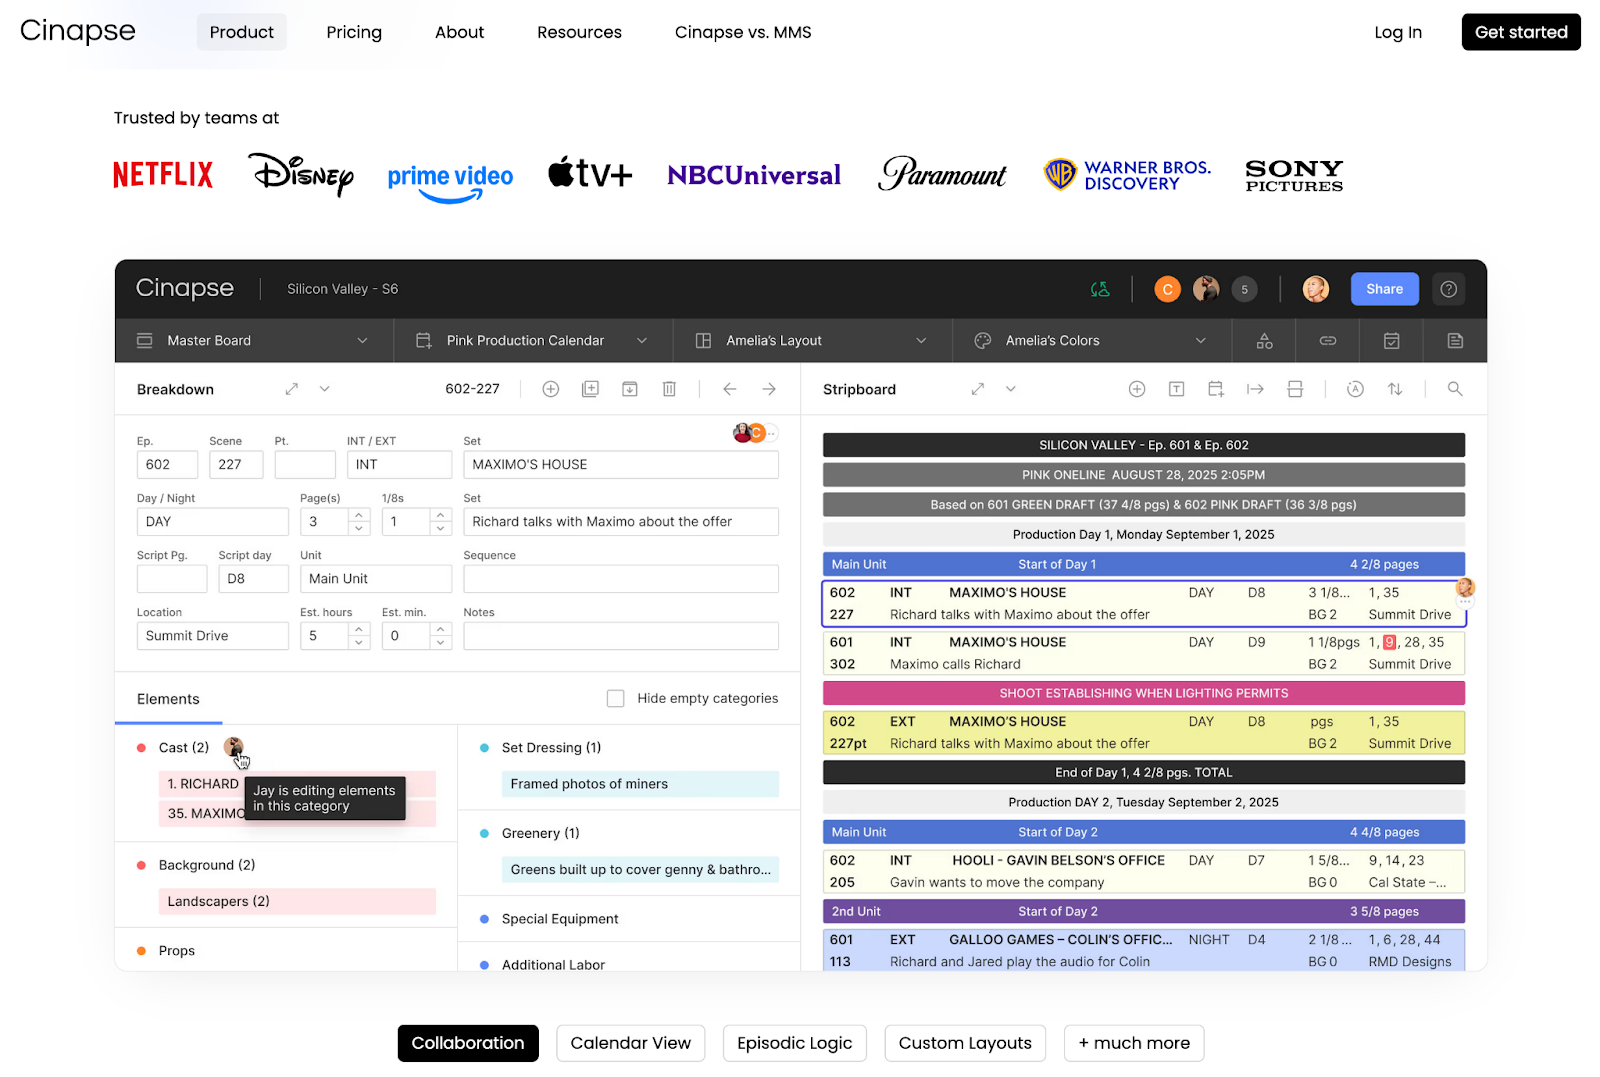Expand Stripboard panel with diagonal arrows icon
This screenshot has height=1077, width=1600.
(x=978, y=389)
